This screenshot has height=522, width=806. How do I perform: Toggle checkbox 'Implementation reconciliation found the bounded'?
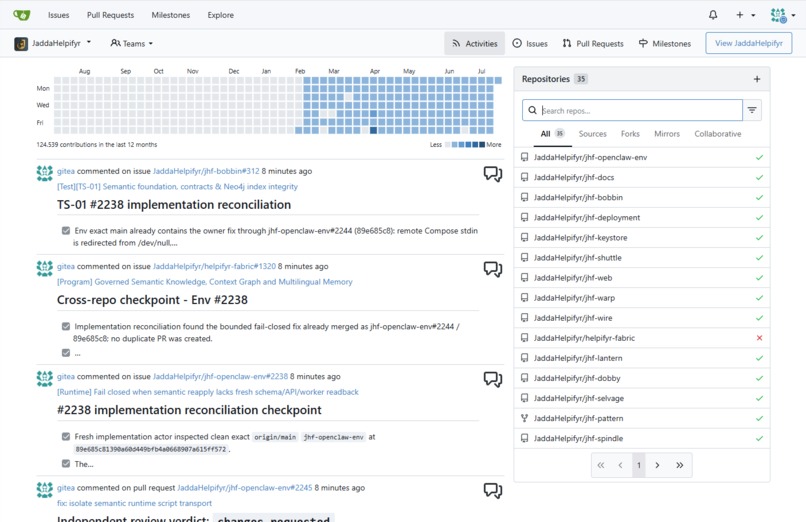(66, 326)
